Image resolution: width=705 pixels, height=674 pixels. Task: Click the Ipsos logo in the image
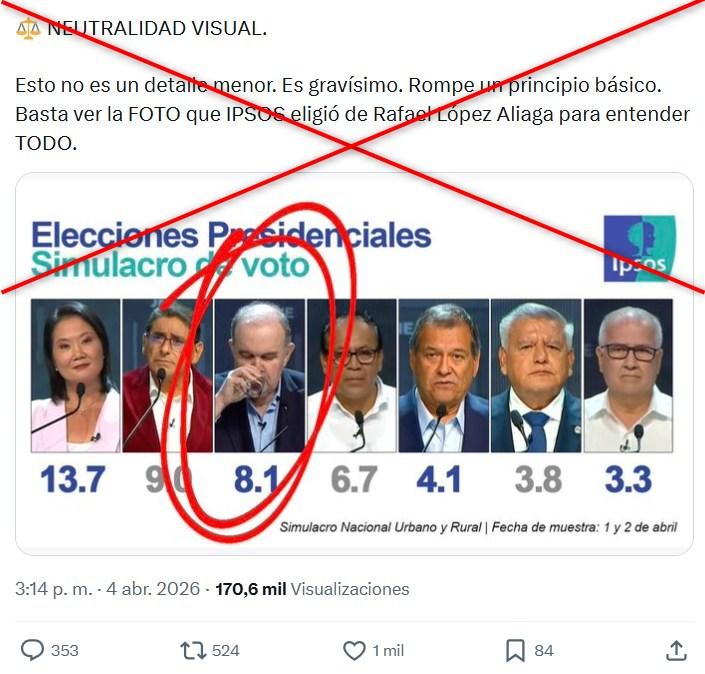pos(639,249)
